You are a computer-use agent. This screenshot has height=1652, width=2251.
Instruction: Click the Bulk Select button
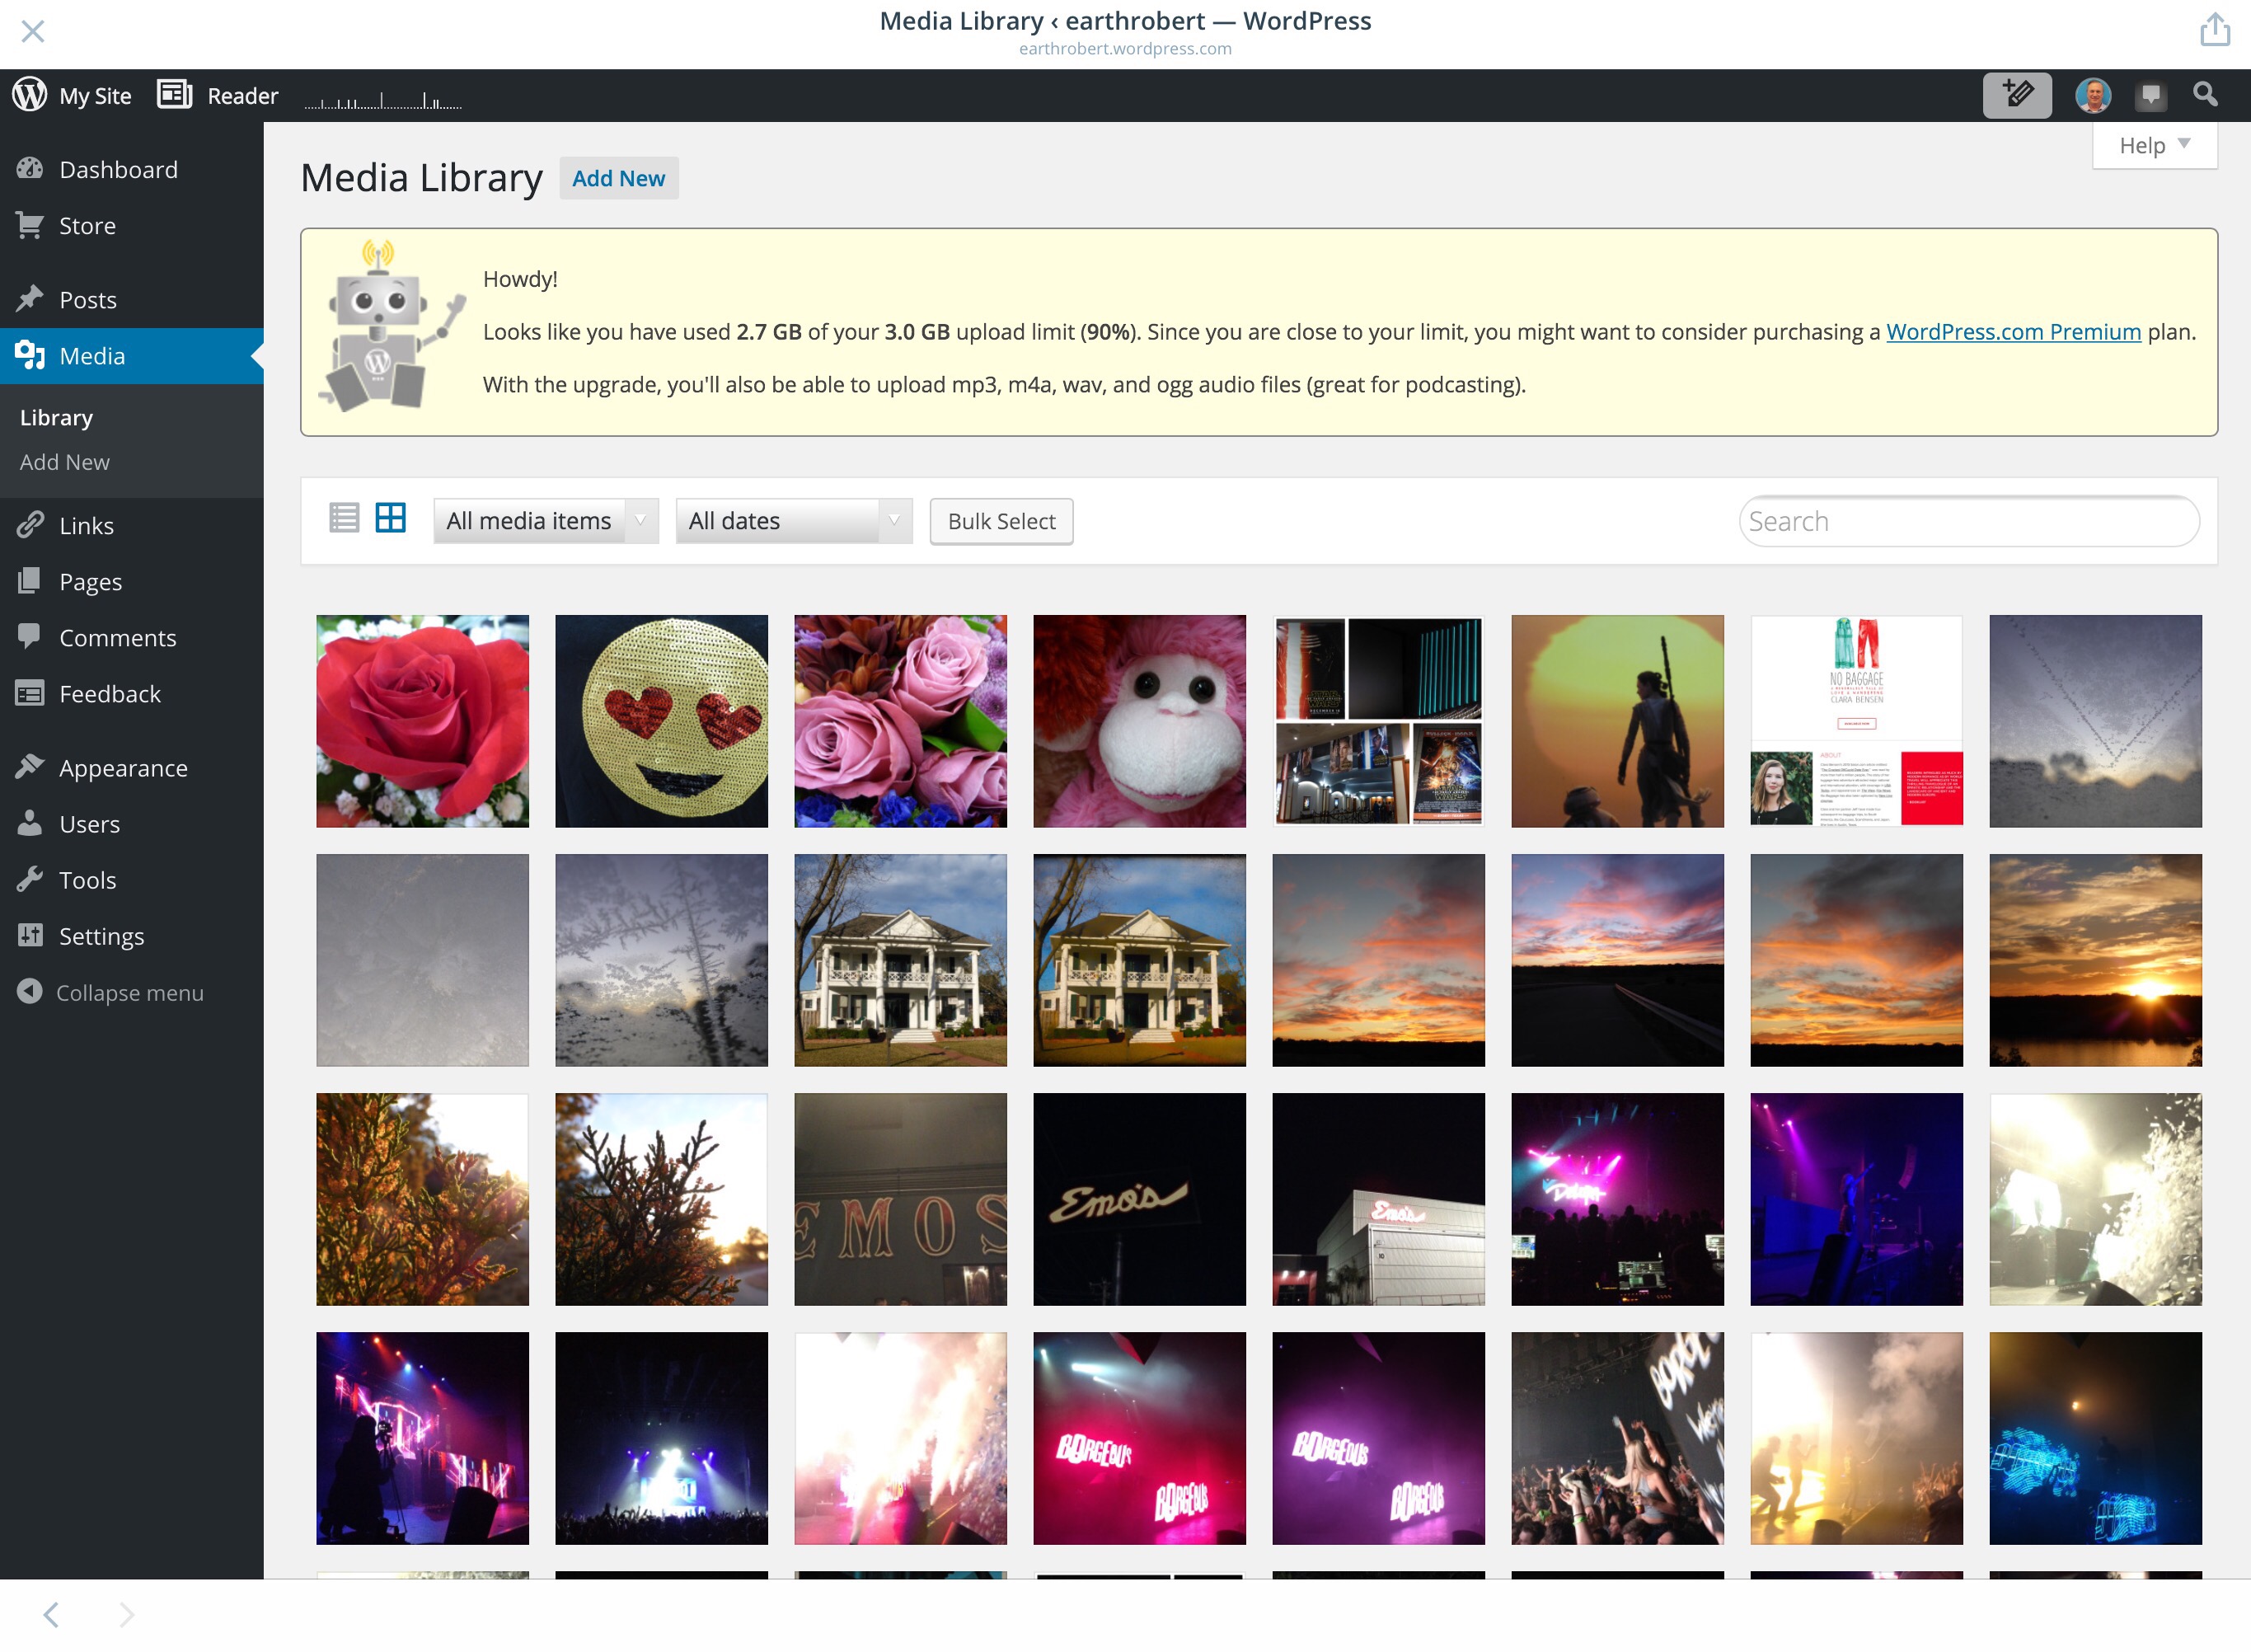[x=1001, y=521]
